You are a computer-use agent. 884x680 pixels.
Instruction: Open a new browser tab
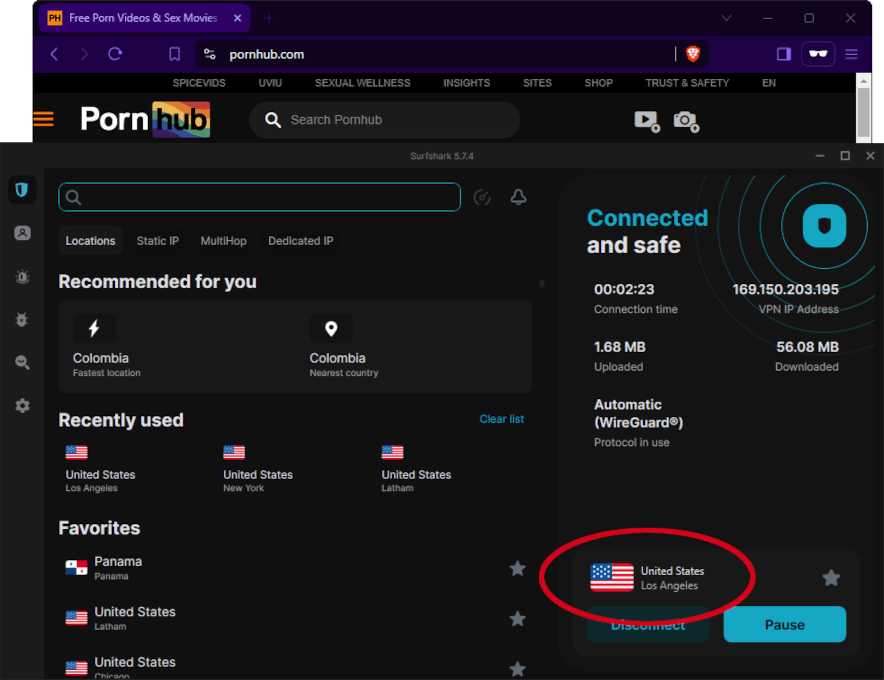point(268,18)
